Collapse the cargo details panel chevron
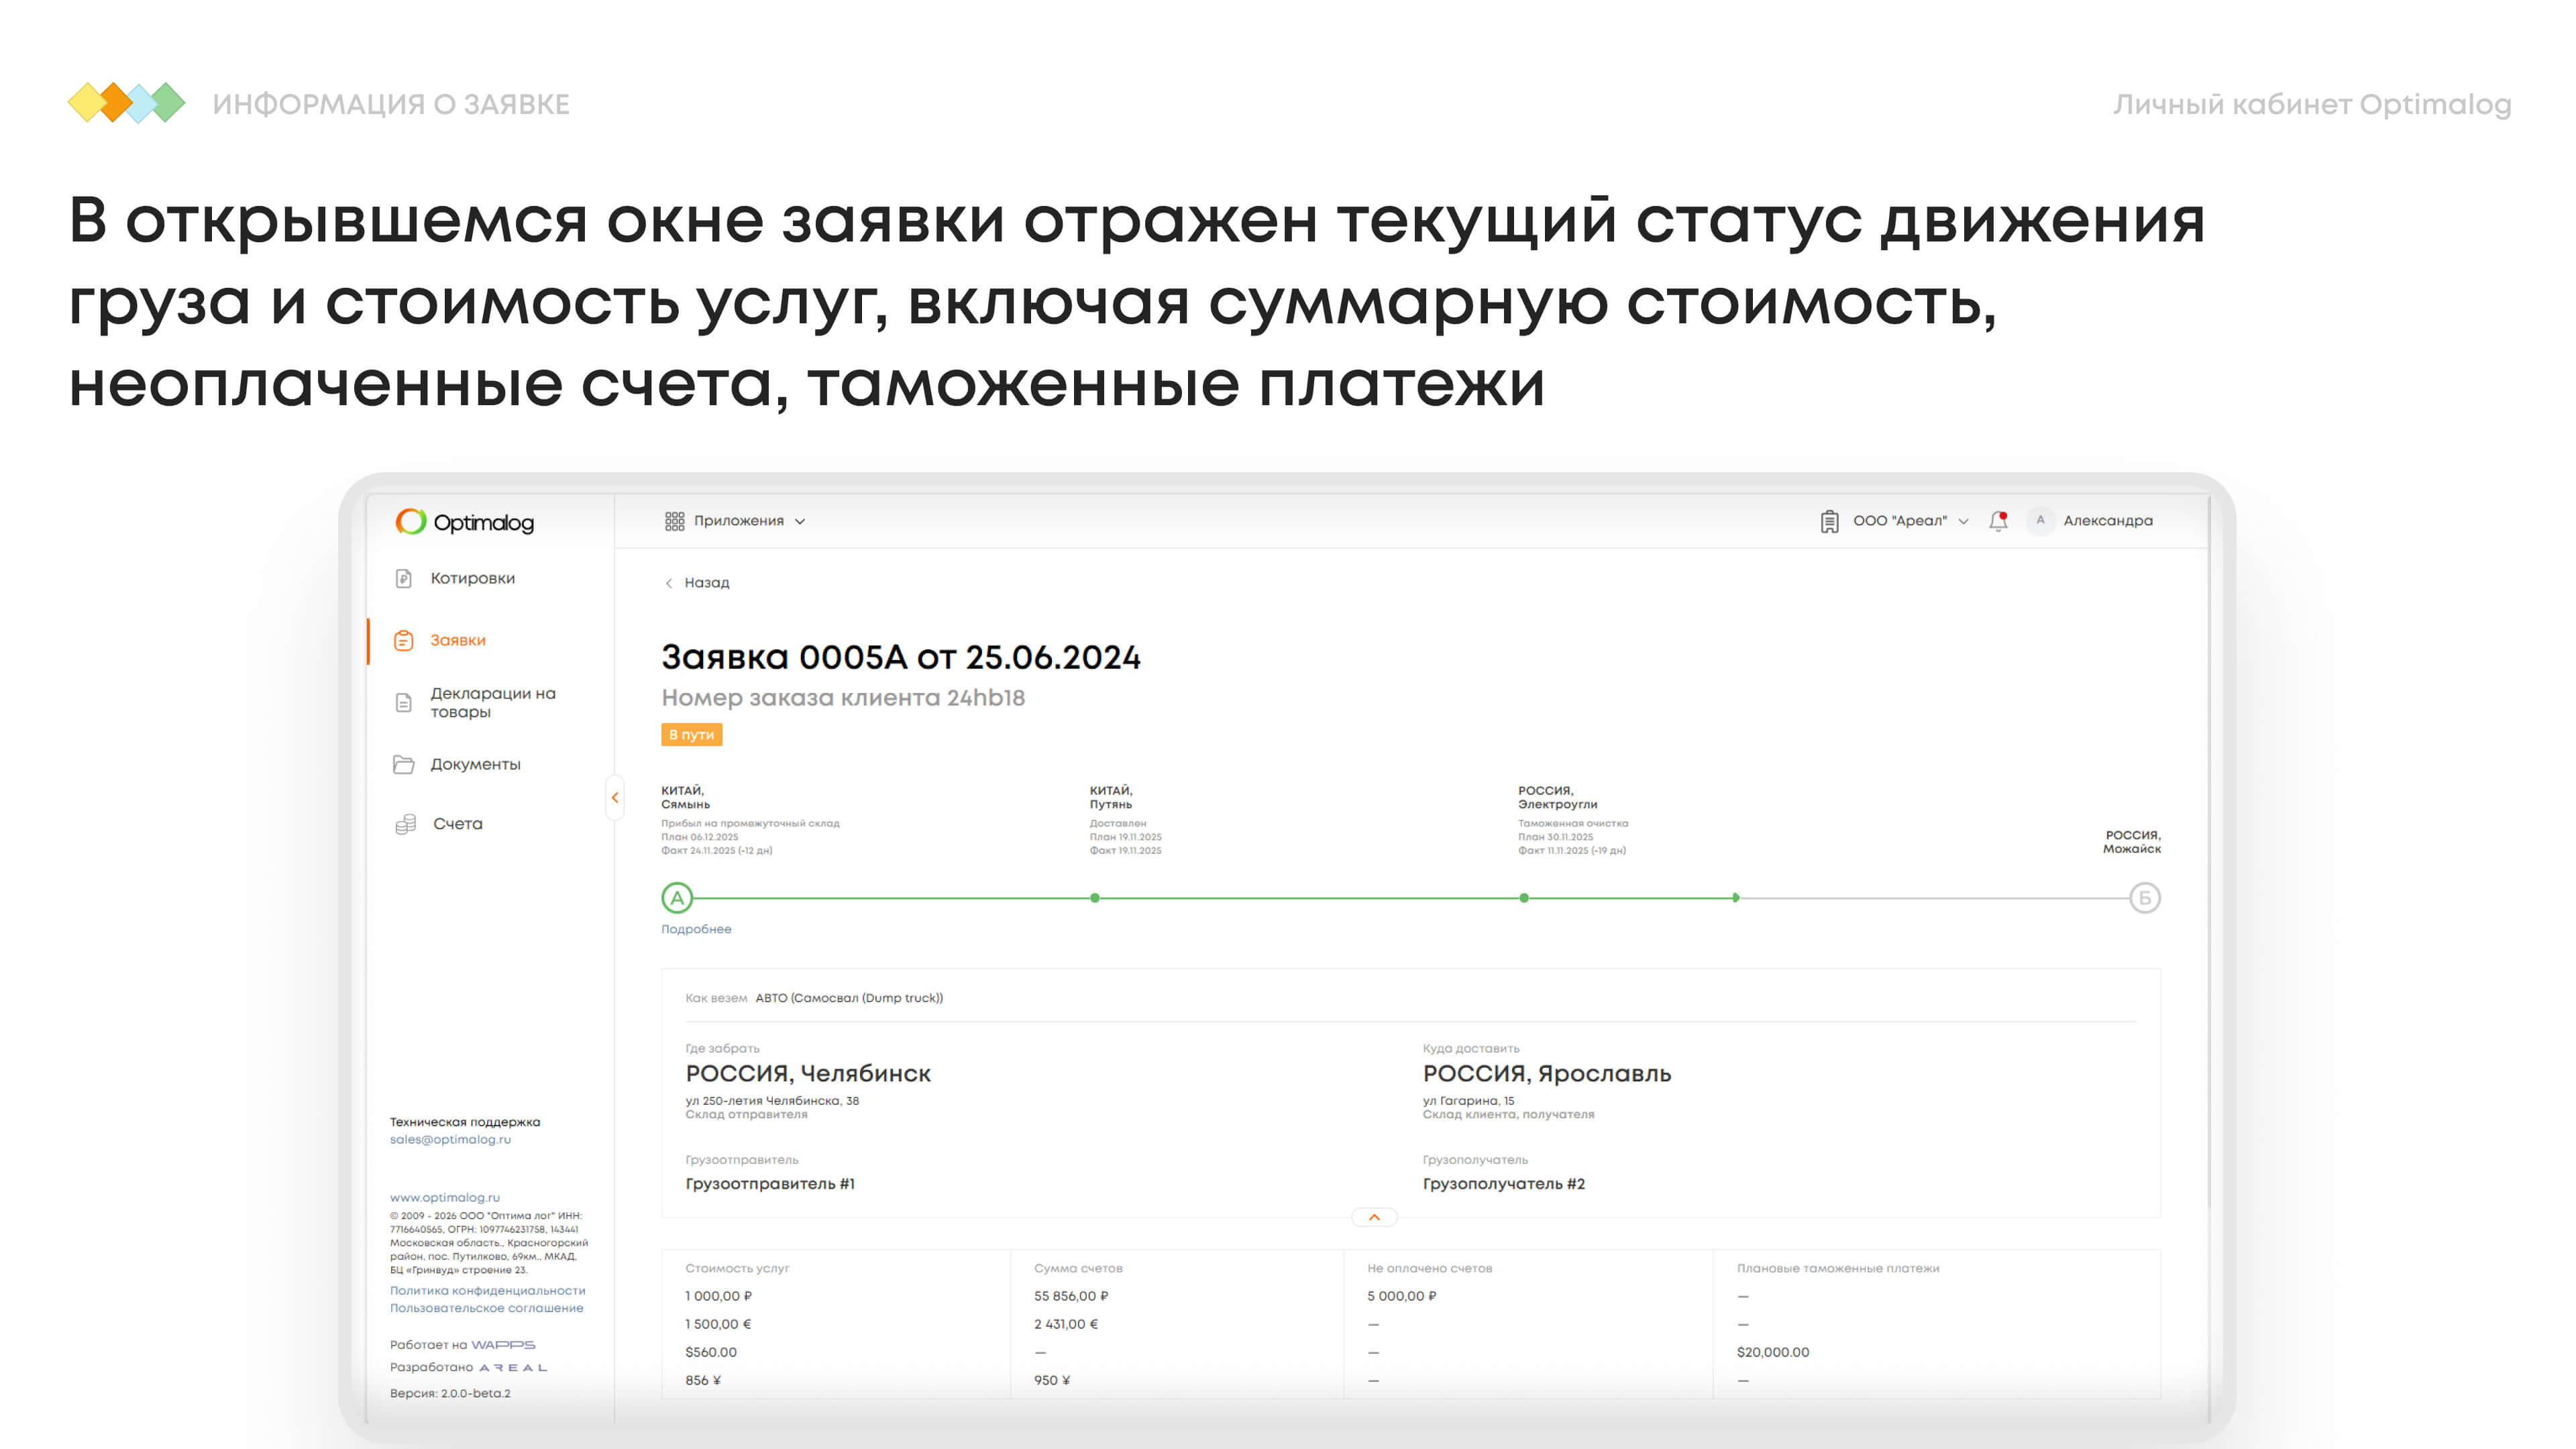The width and height of the screenshot is (2576, 1449). click(1374, 1217)
